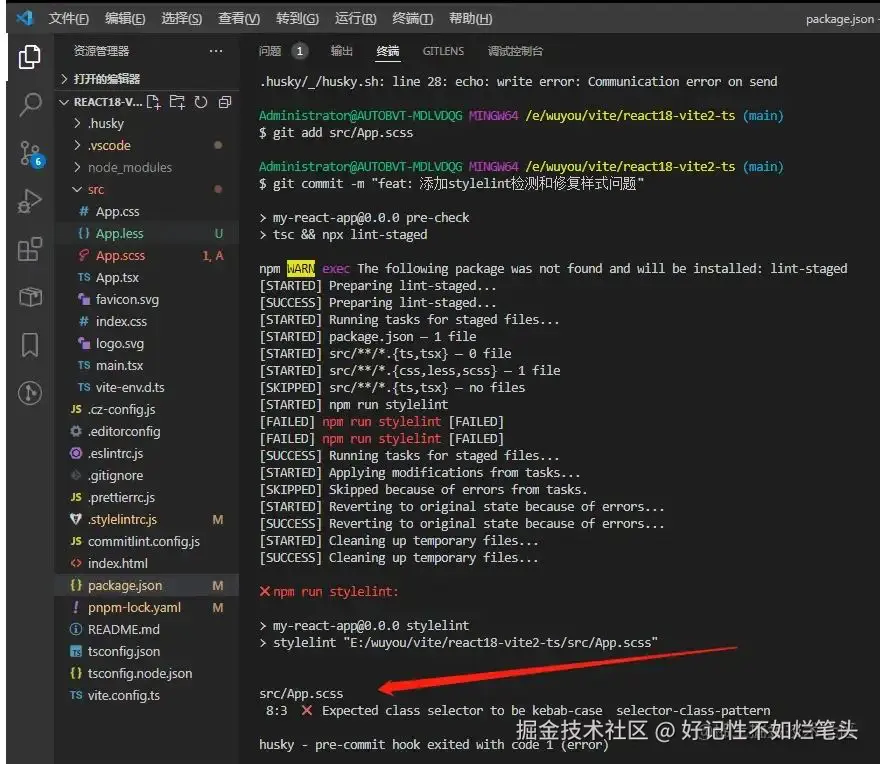Expand the .husky folder
The height and width of the screenshot is (764, 880).
147,123
